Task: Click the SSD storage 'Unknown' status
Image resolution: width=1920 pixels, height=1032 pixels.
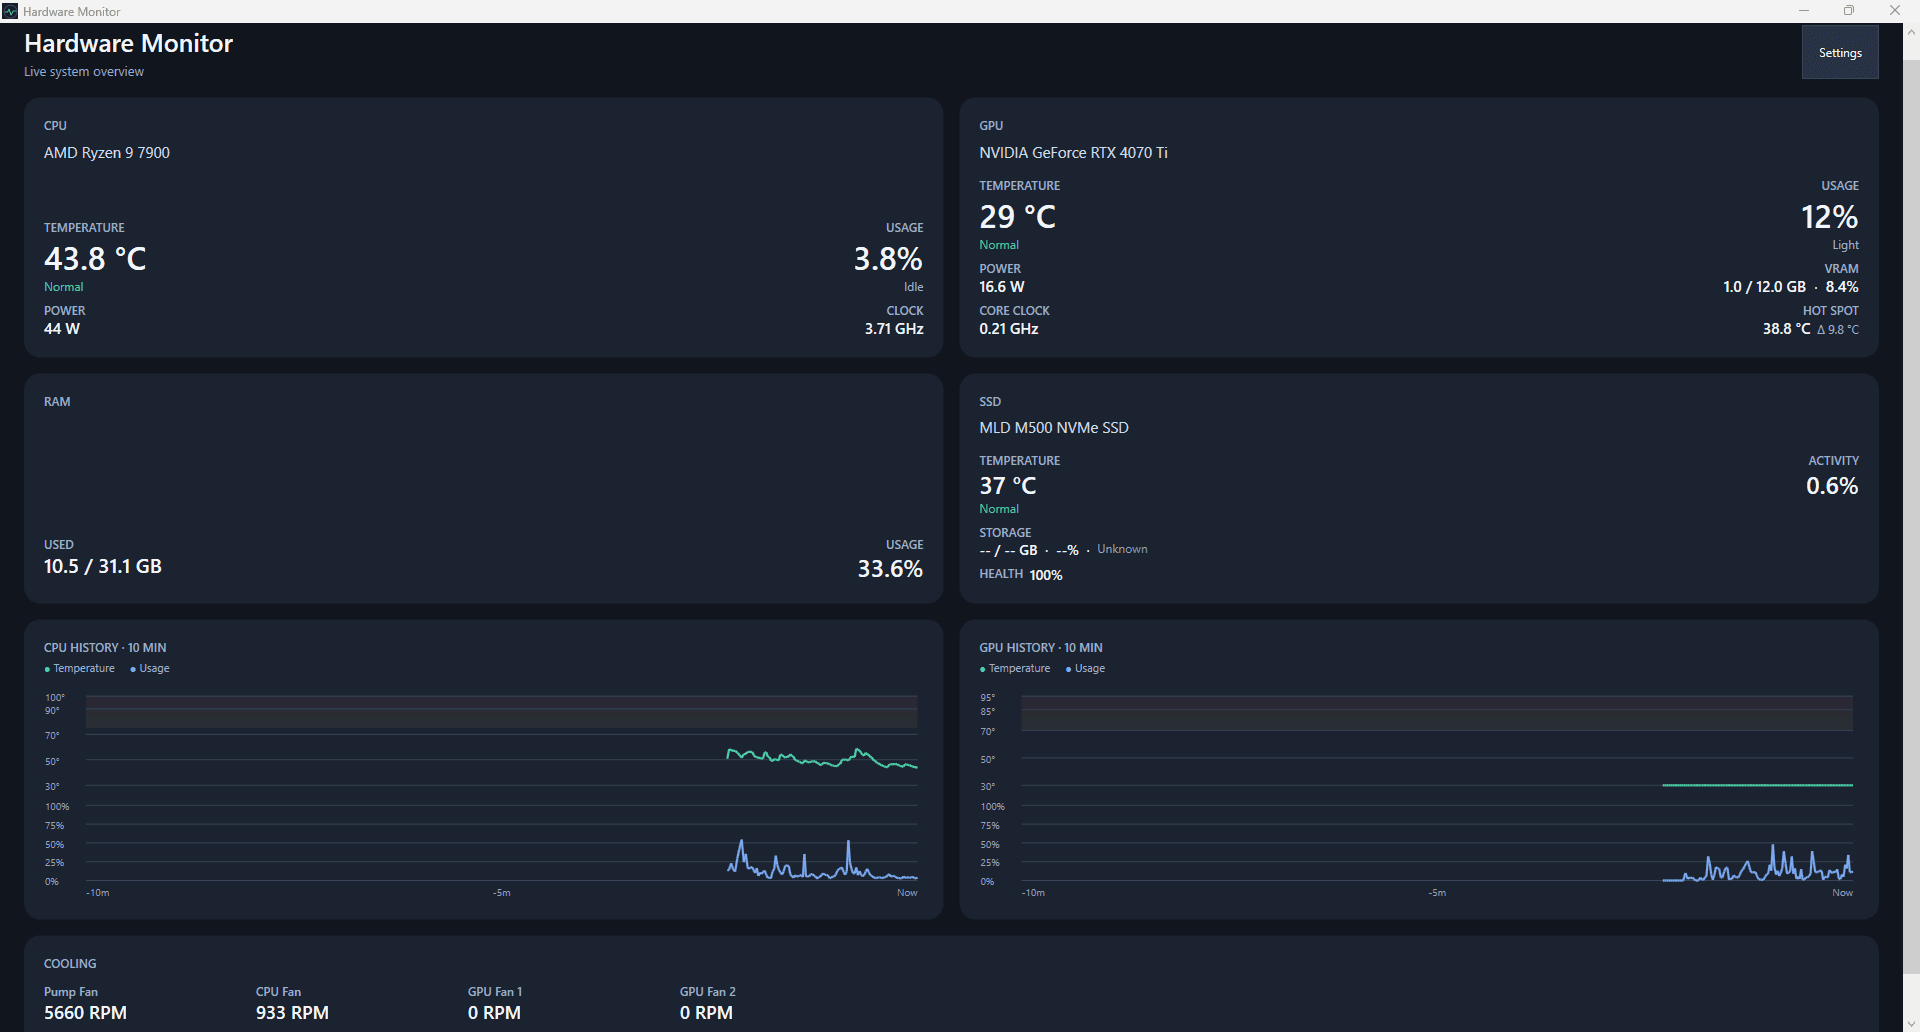Action: 1122,549
